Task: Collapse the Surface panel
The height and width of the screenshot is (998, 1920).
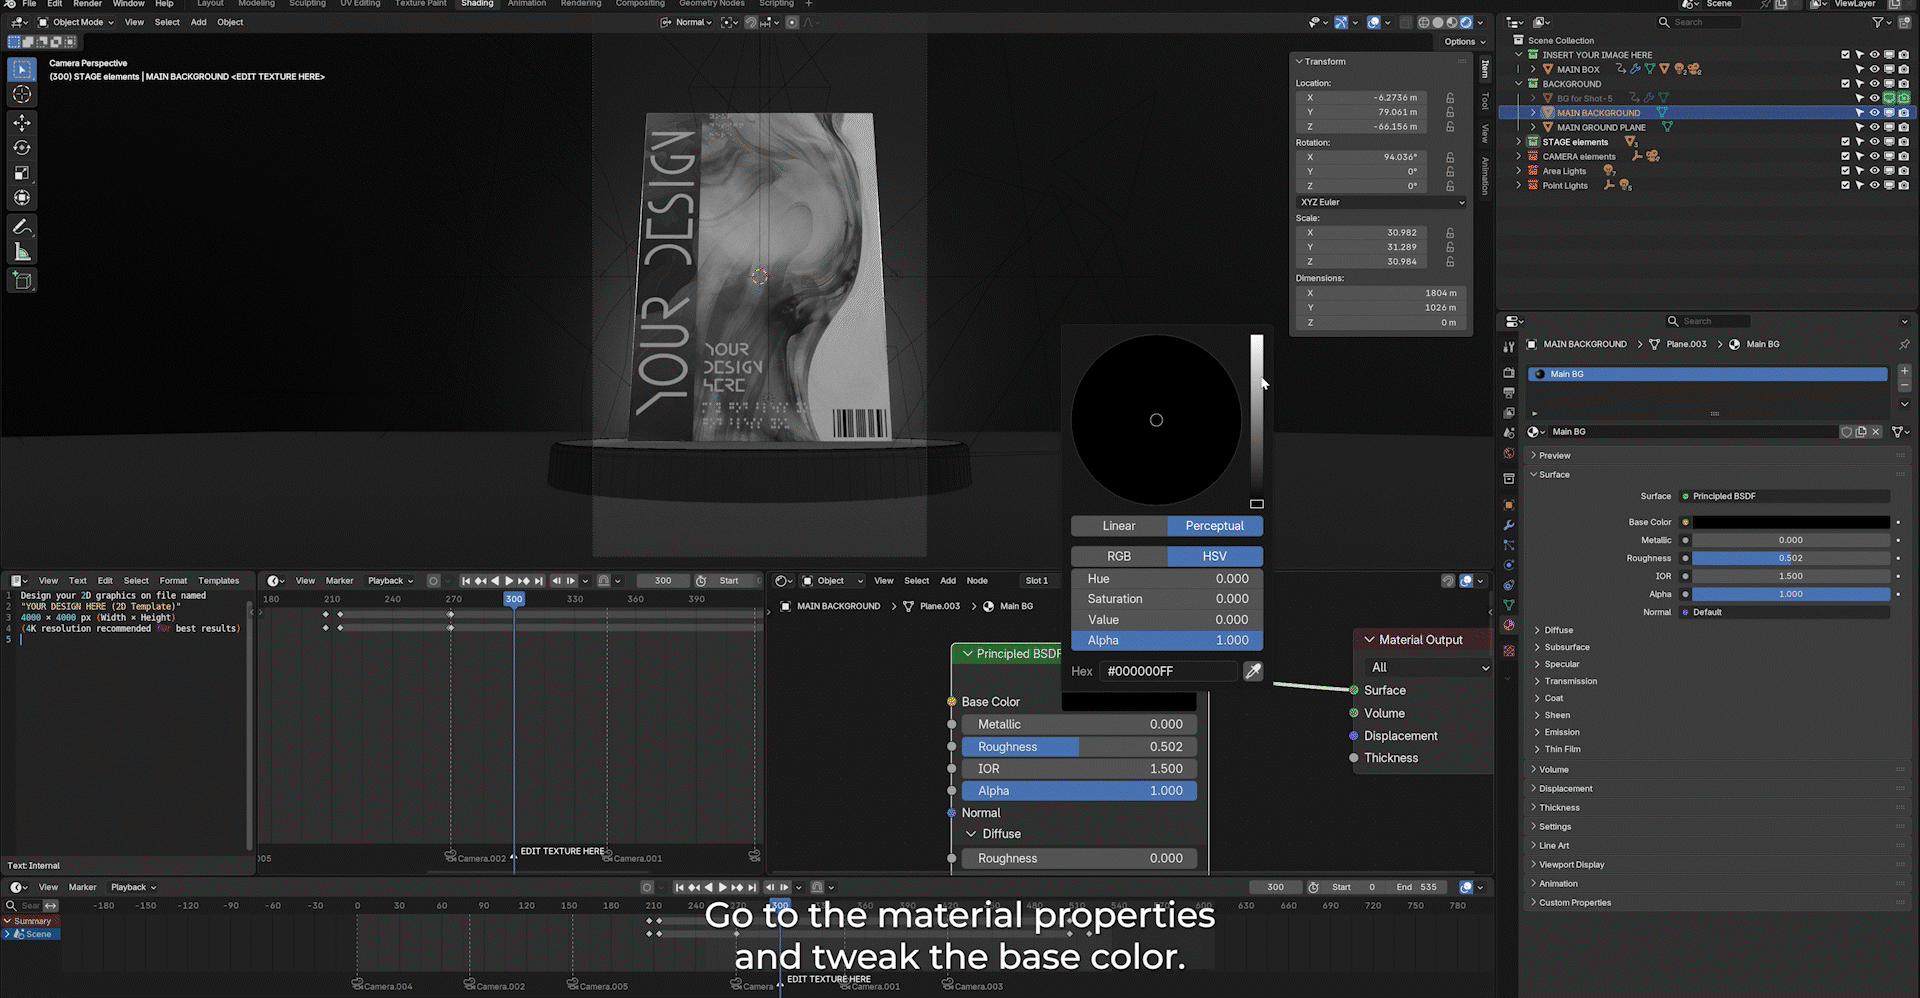Action: coord(1553,475)
